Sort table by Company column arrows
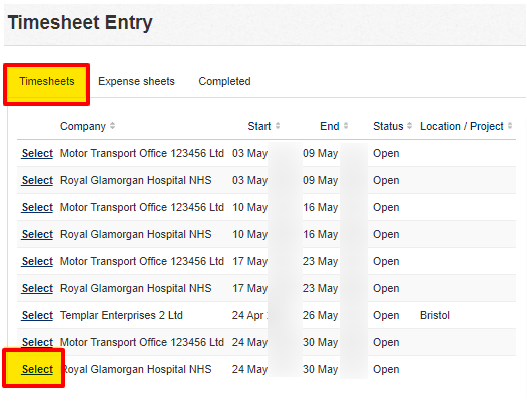Viewport: 527px width, 418px height. (113, 126)
